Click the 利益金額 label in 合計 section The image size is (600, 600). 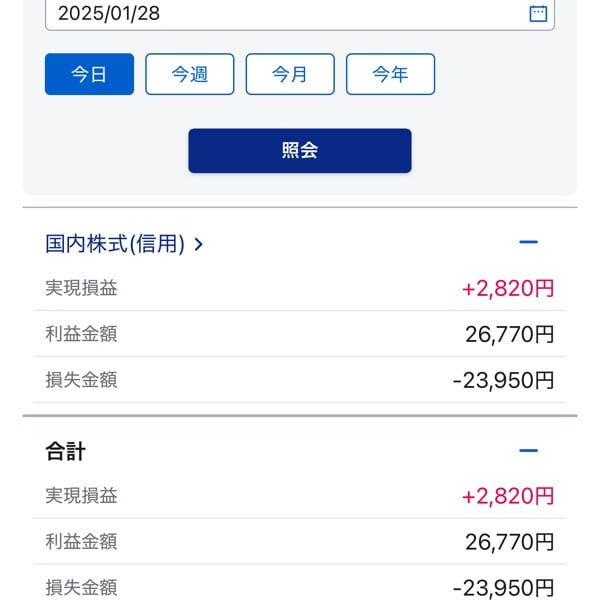pyautogui.click(x=81, y=541)
